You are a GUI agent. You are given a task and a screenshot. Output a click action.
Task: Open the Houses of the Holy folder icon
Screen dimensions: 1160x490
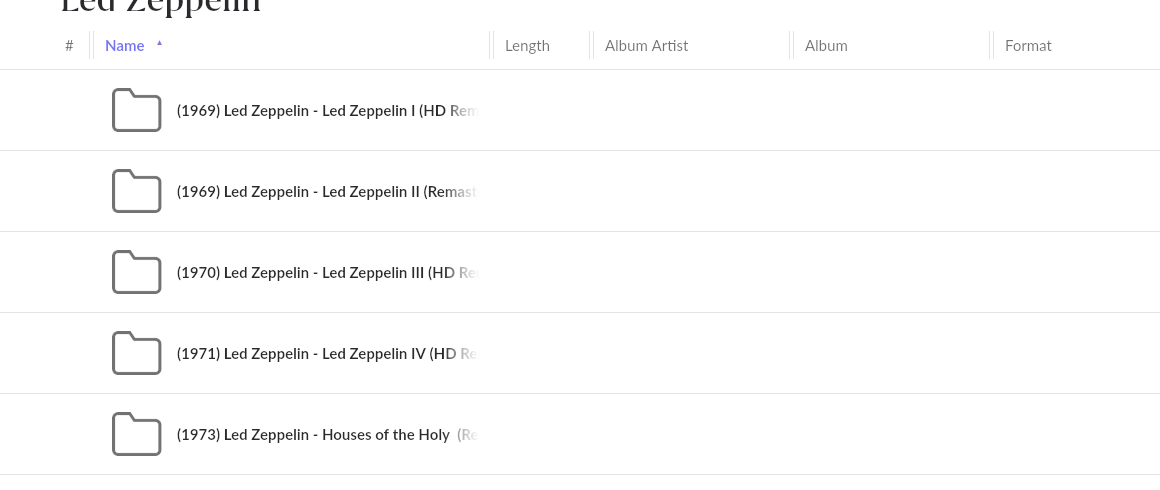pos(136,434)
